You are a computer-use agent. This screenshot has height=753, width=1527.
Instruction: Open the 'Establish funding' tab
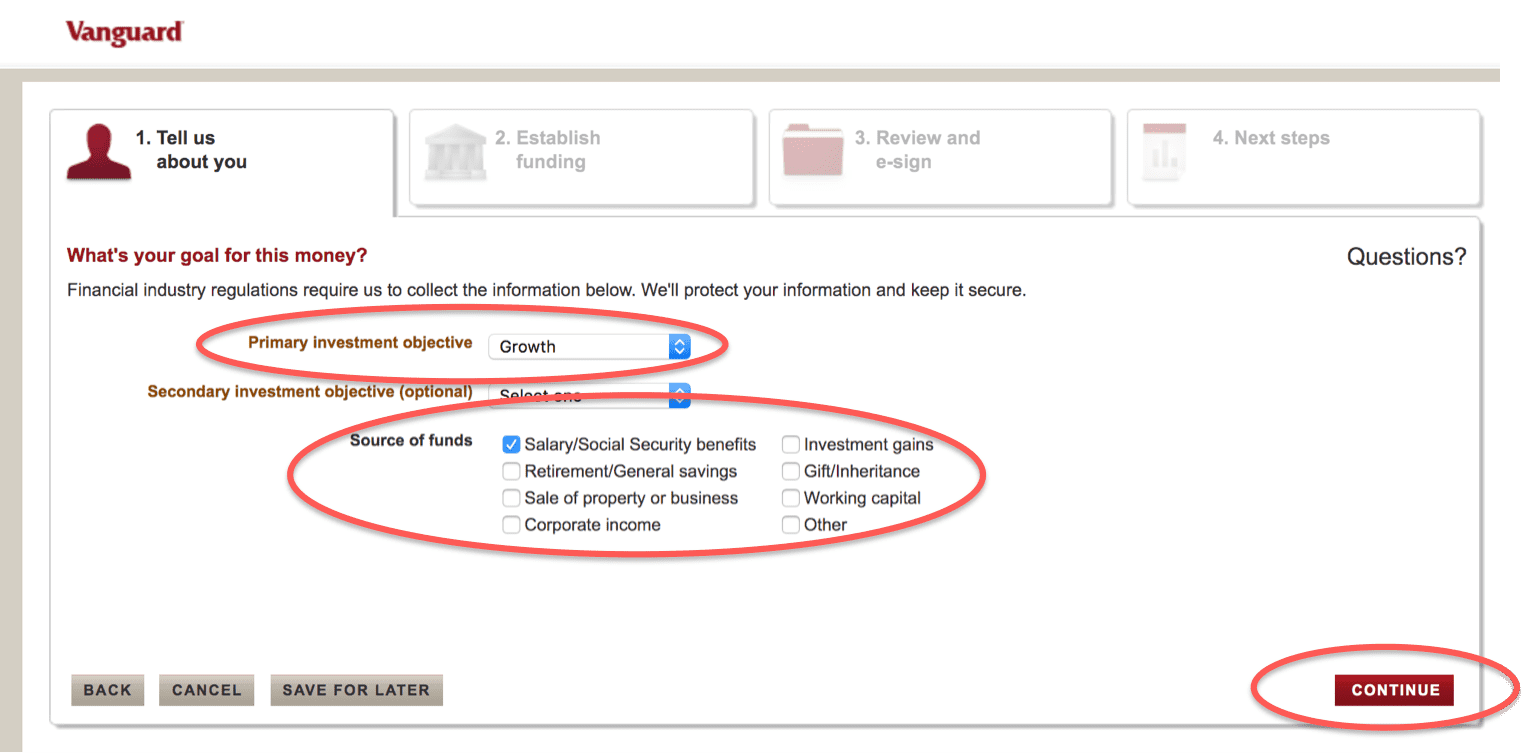581,158
